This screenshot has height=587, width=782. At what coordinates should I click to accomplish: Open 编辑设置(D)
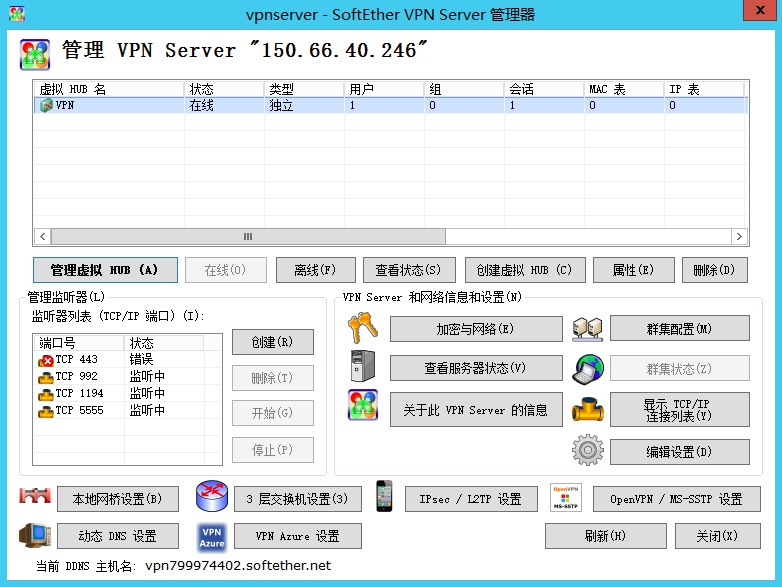680,451
